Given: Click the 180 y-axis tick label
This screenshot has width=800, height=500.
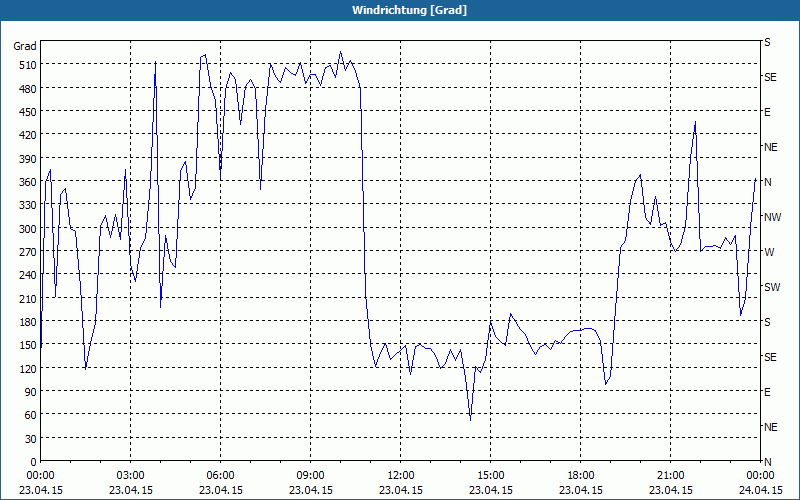Looking at the screenshot, I should point(28,322).
